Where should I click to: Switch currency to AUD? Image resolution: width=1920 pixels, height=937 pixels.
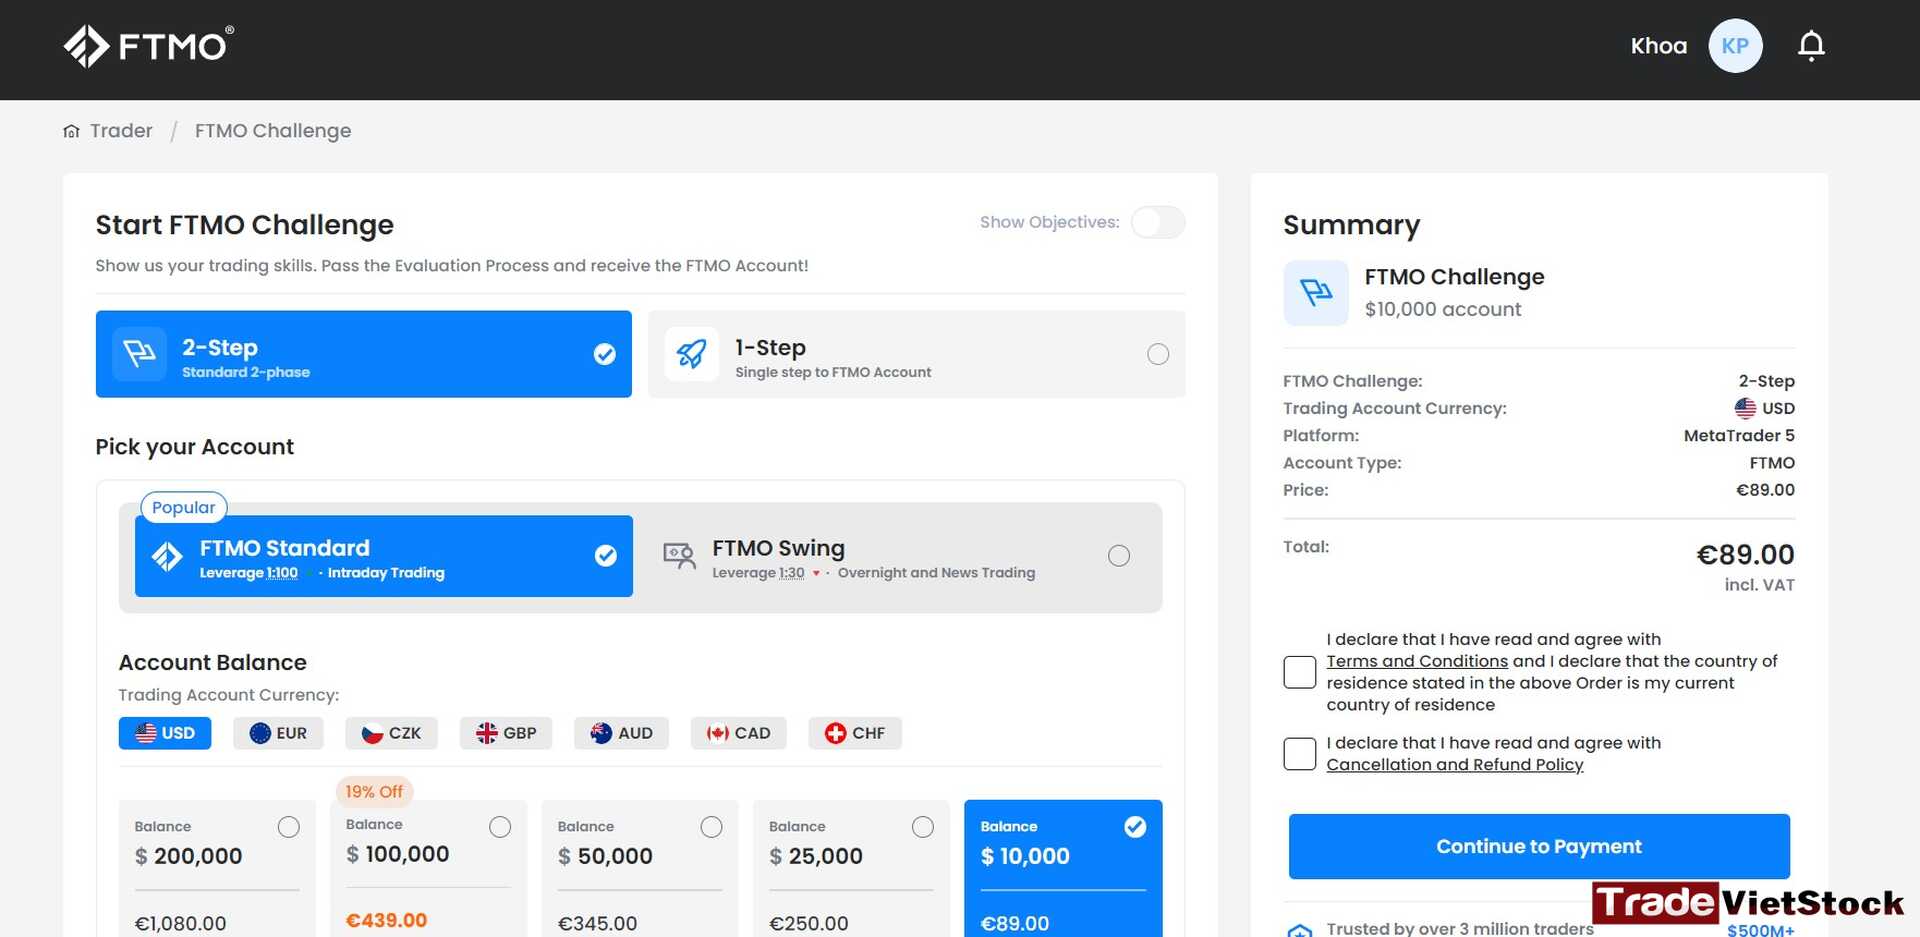[x=621, y=733]
